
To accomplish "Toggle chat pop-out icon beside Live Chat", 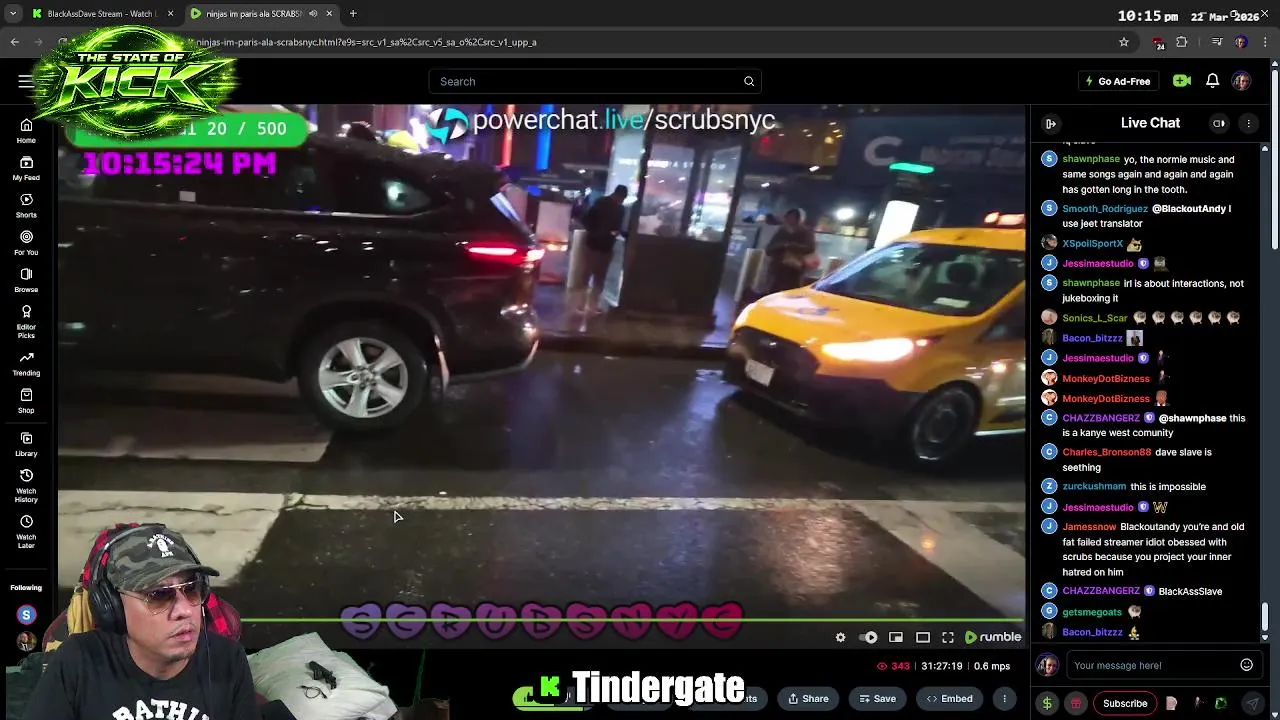I will 1219,123.
